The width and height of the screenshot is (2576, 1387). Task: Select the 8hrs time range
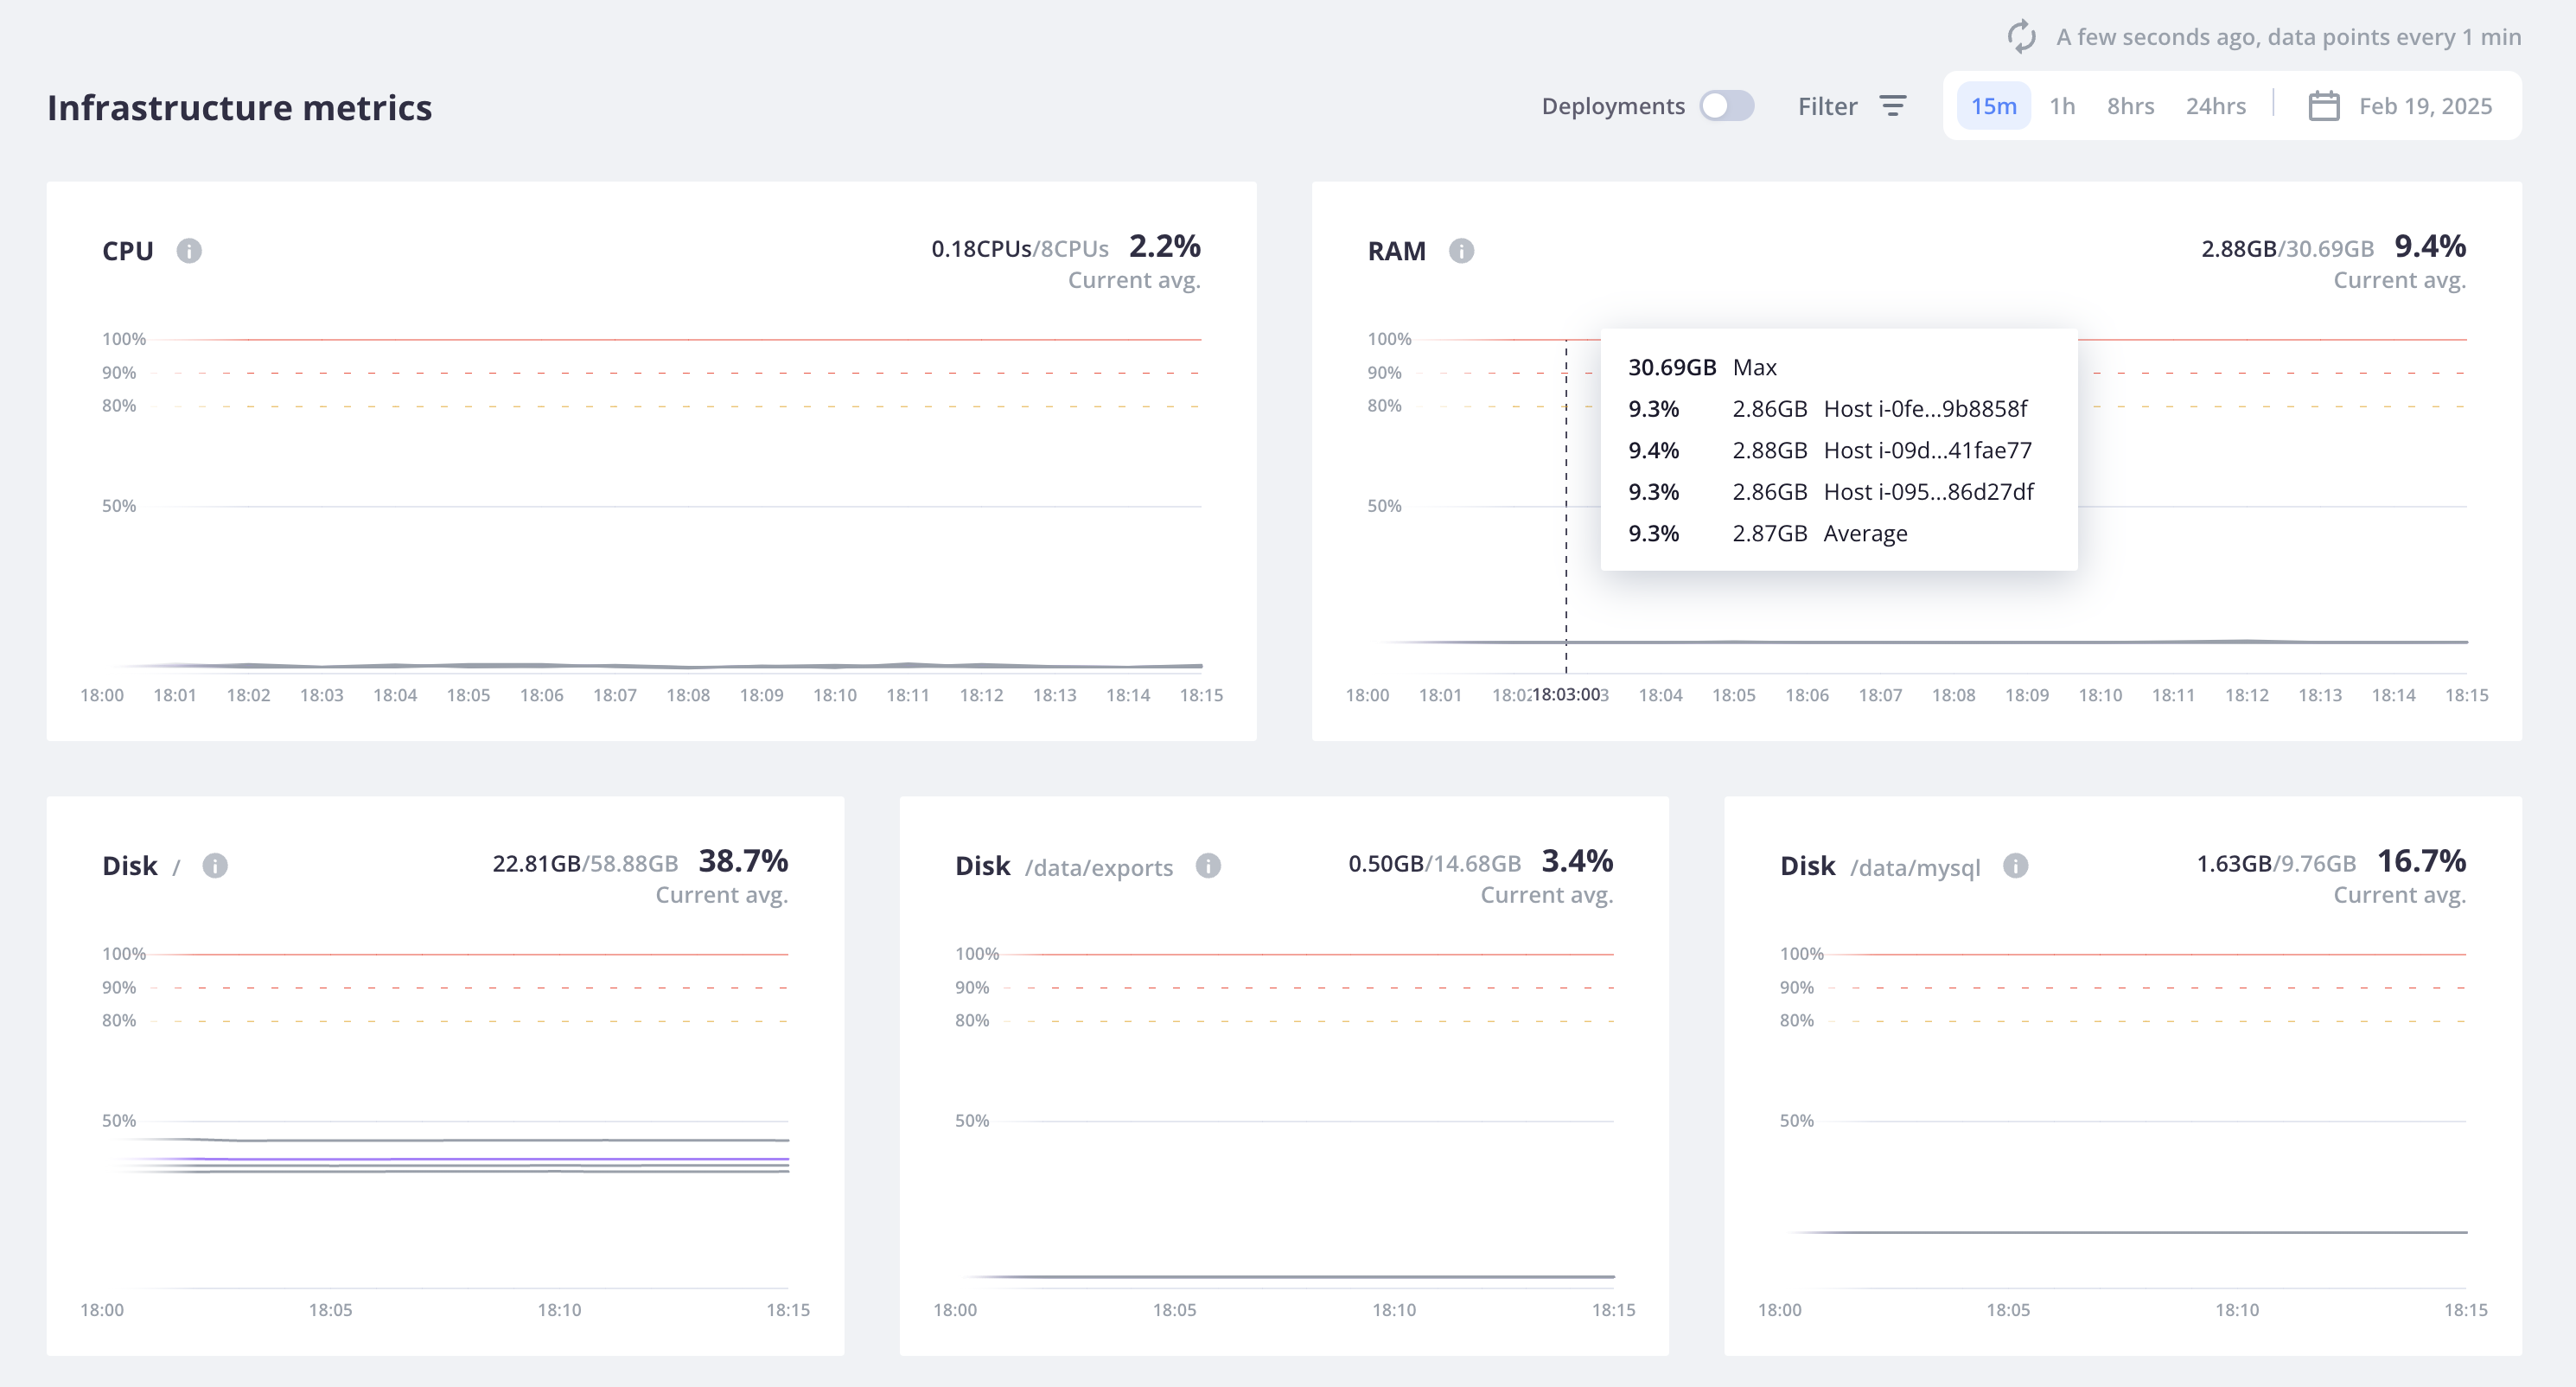(x=2130, y=106)
